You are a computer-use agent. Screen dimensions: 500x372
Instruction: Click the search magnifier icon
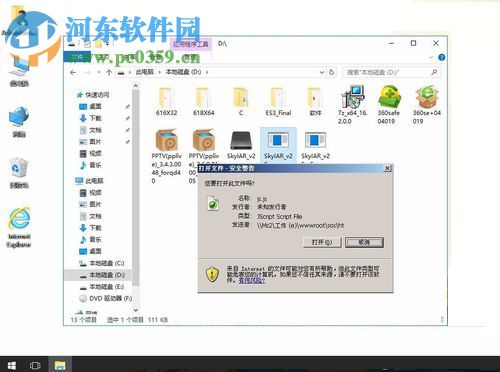(x=434, y=72)
